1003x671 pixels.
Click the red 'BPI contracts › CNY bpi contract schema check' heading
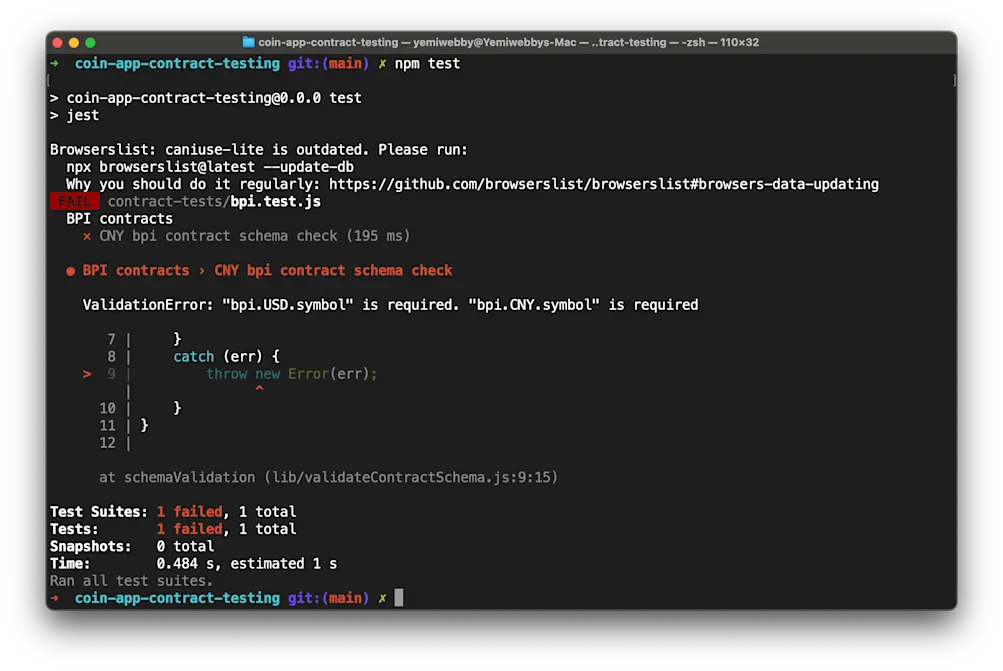259,271
